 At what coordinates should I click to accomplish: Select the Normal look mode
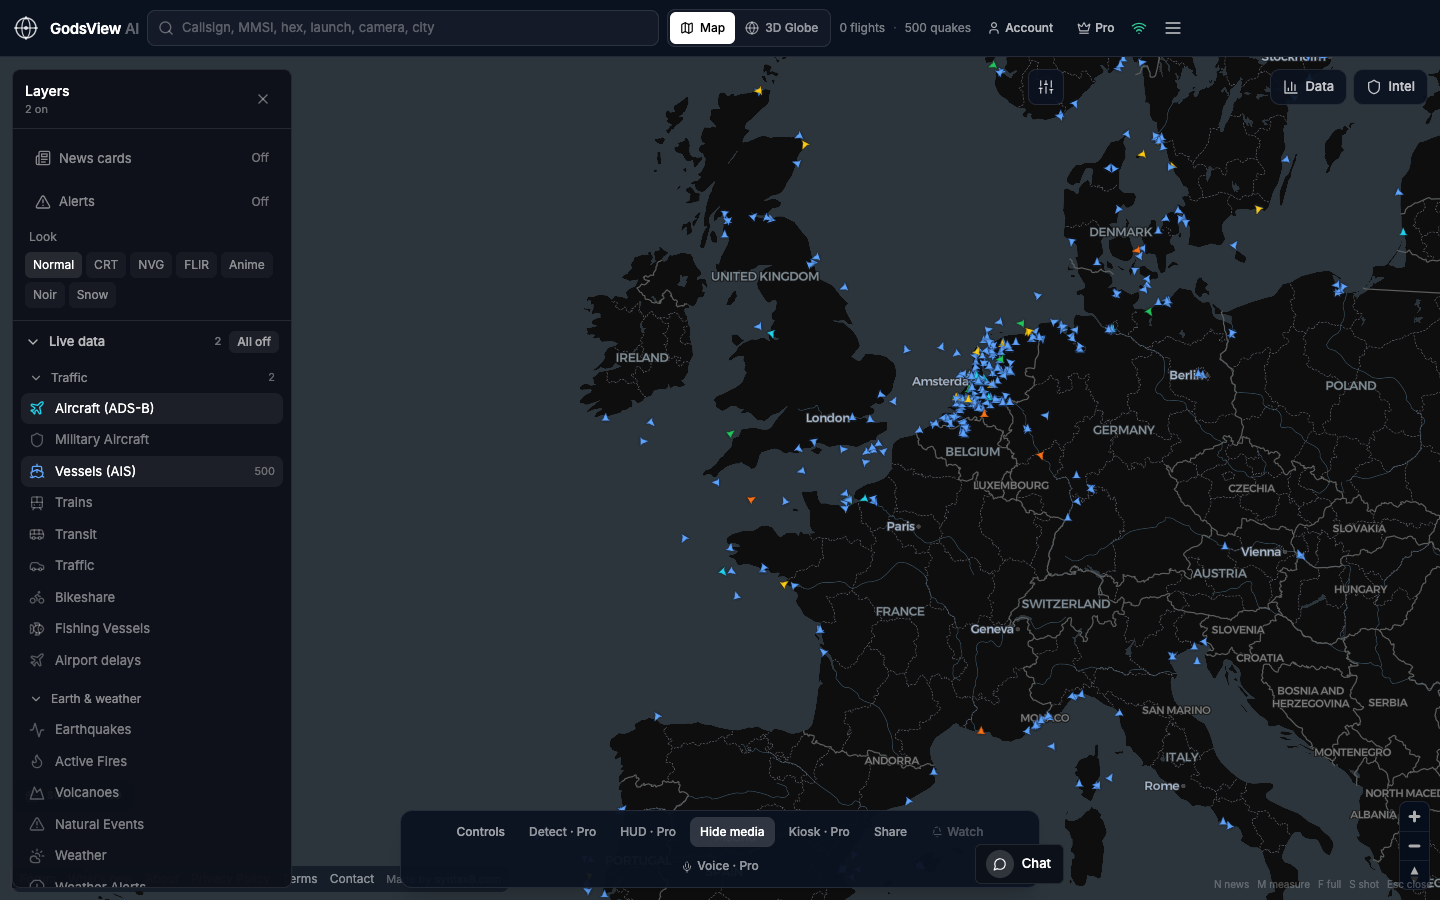coord(53,265)
